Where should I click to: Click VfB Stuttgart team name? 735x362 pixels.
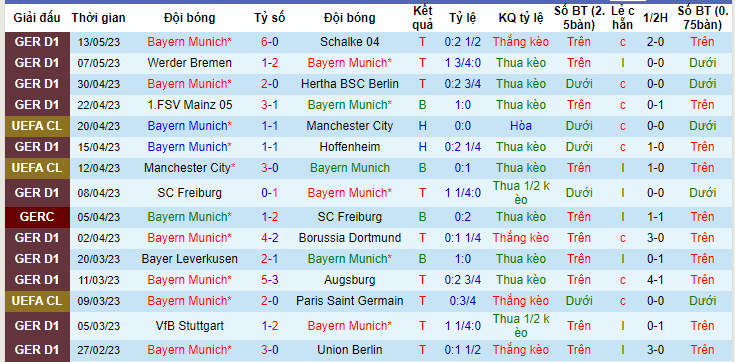tap(189, 325)
